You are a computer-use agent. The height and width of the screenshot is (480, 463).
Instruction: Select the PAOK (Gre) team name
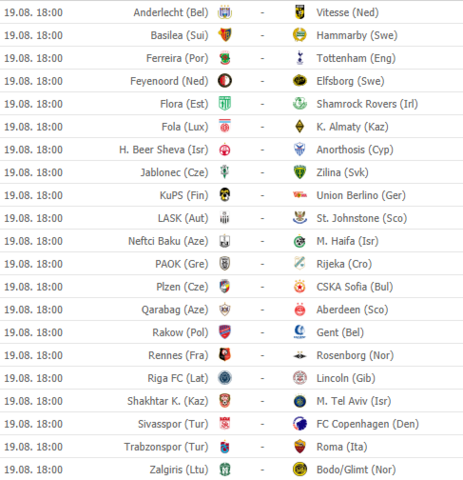[x=182, y=264]
